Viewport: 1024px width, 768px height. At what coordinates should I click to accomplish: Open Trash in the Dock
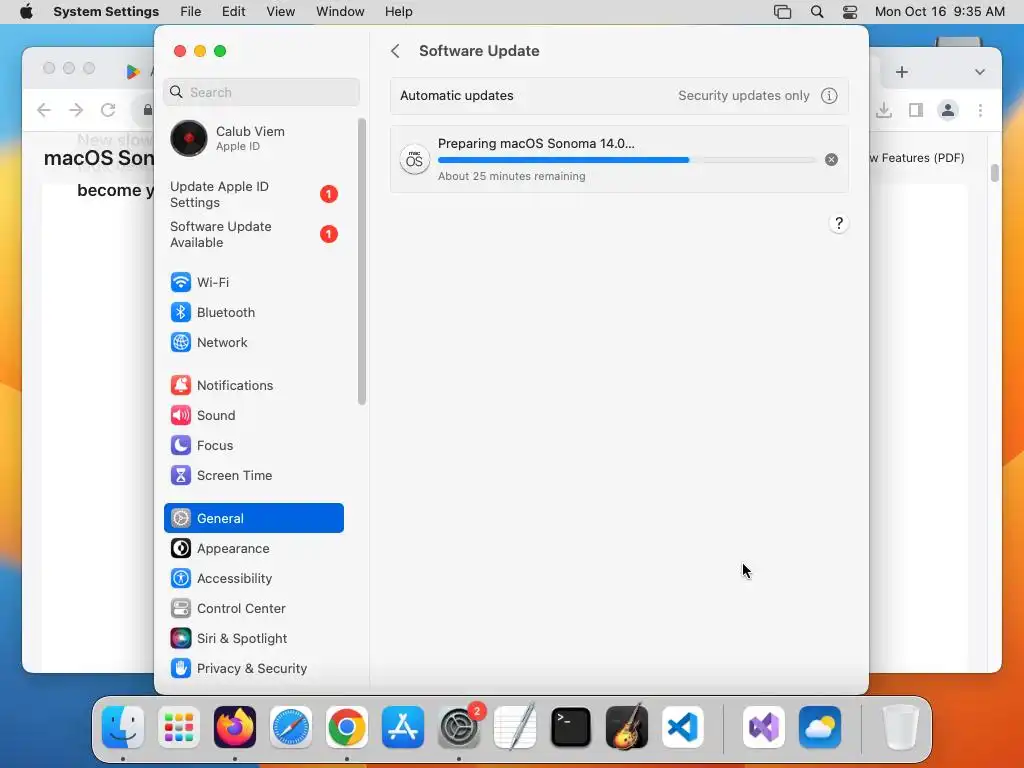(901, 727)
